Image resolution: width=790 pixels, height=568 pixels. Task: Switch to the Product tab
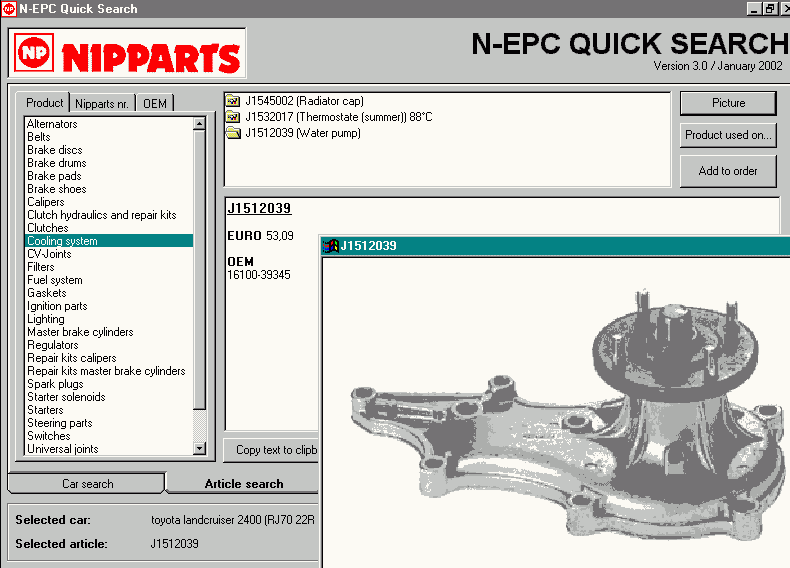click(44, 103)
